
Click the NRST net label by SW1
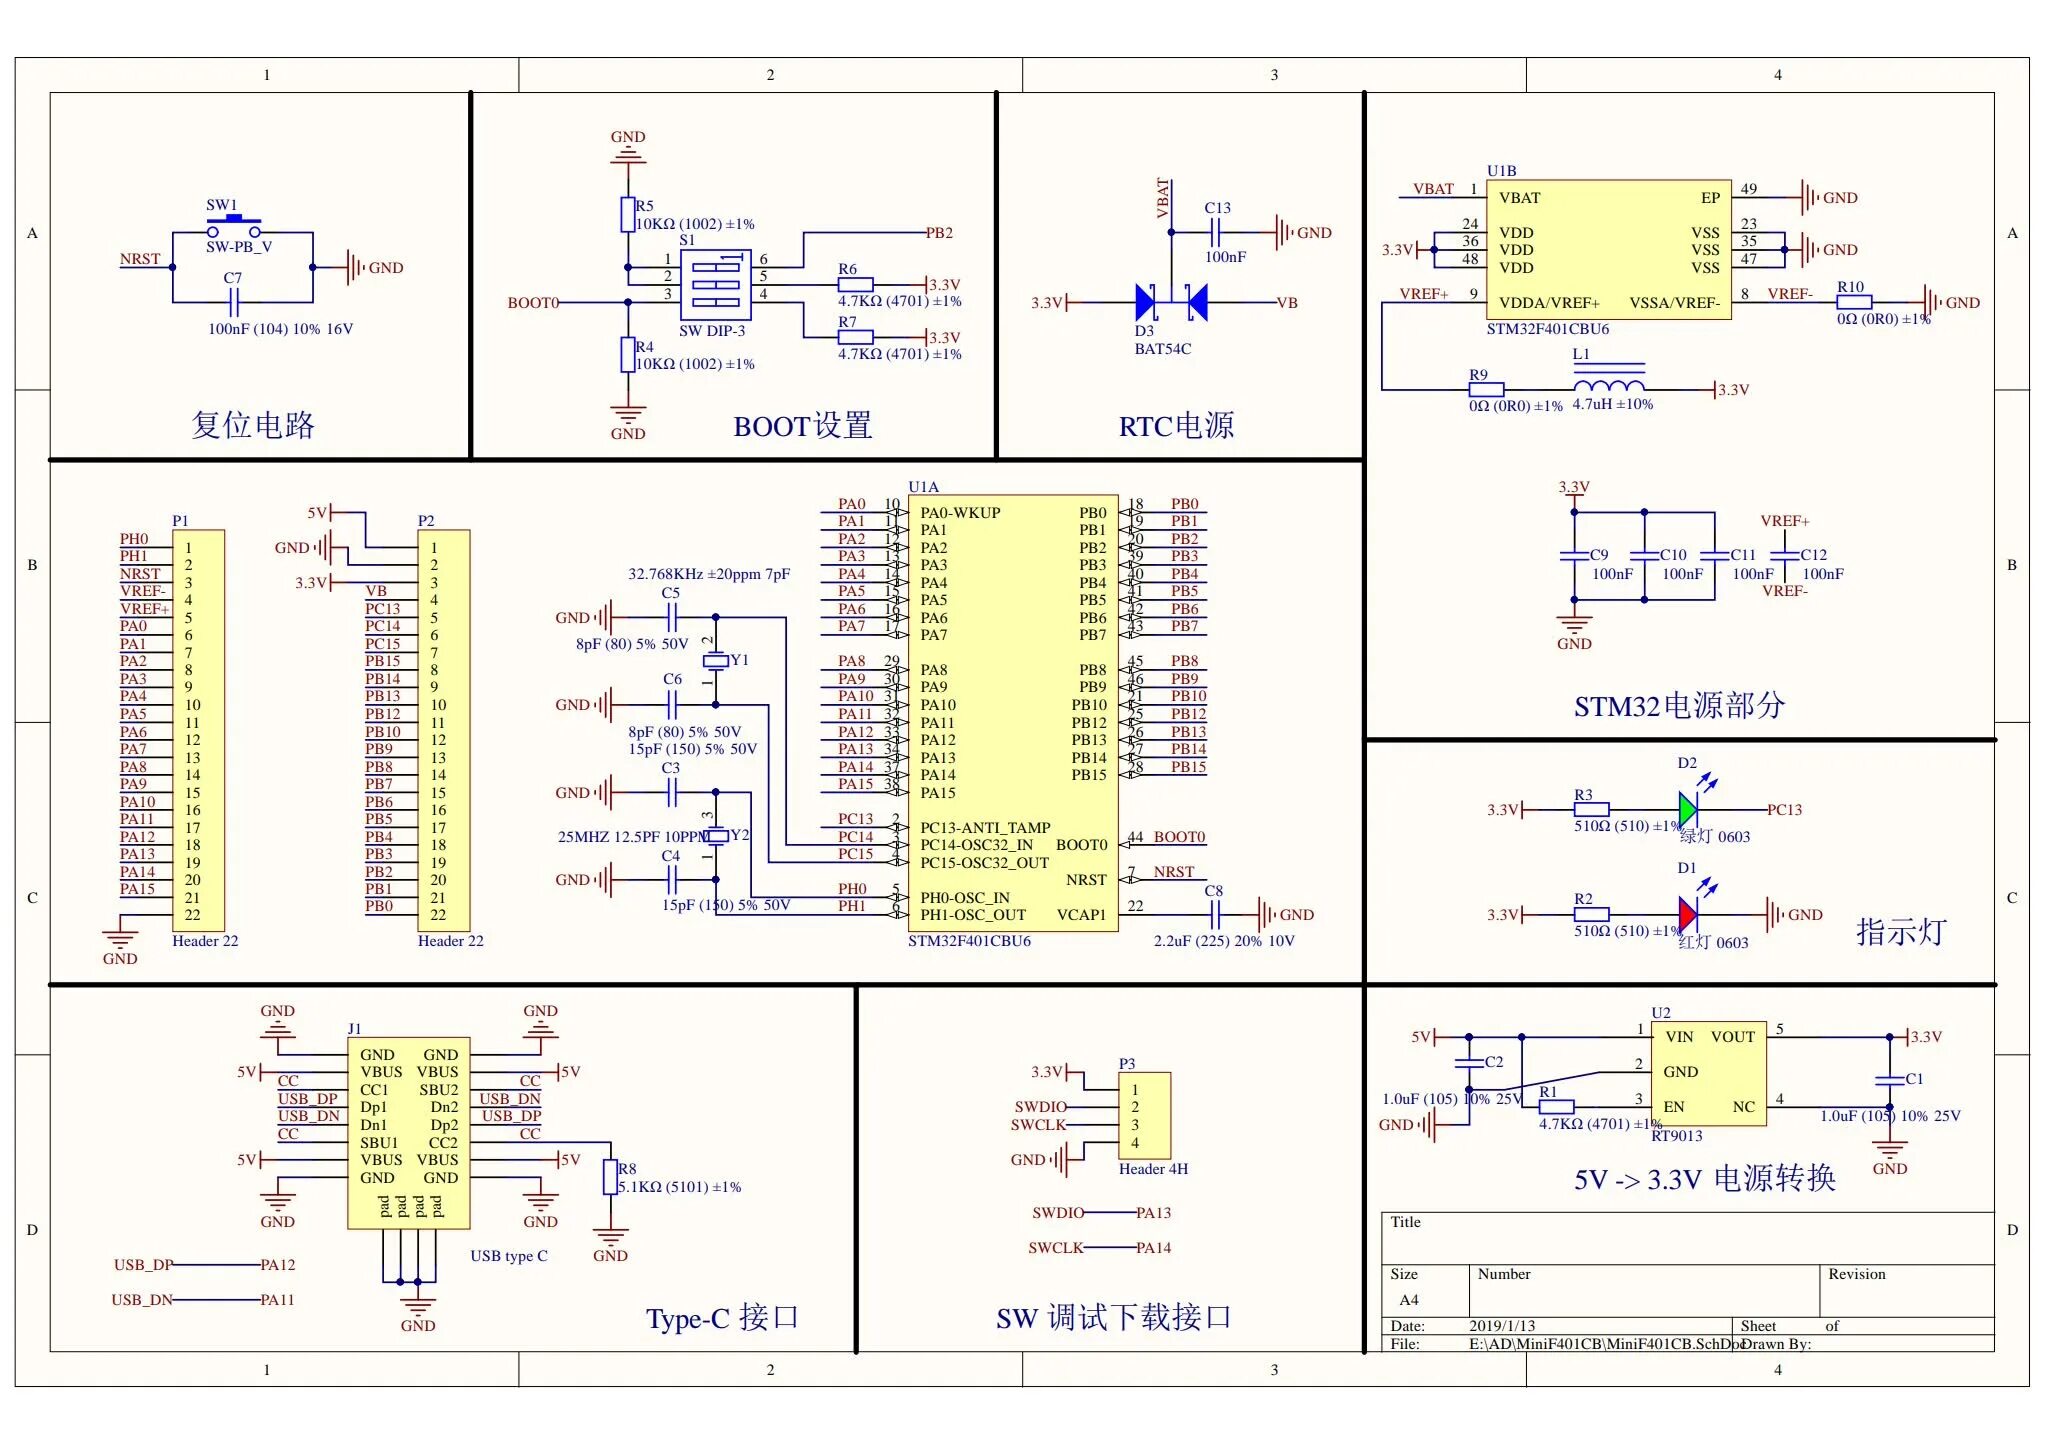(140, 259)
